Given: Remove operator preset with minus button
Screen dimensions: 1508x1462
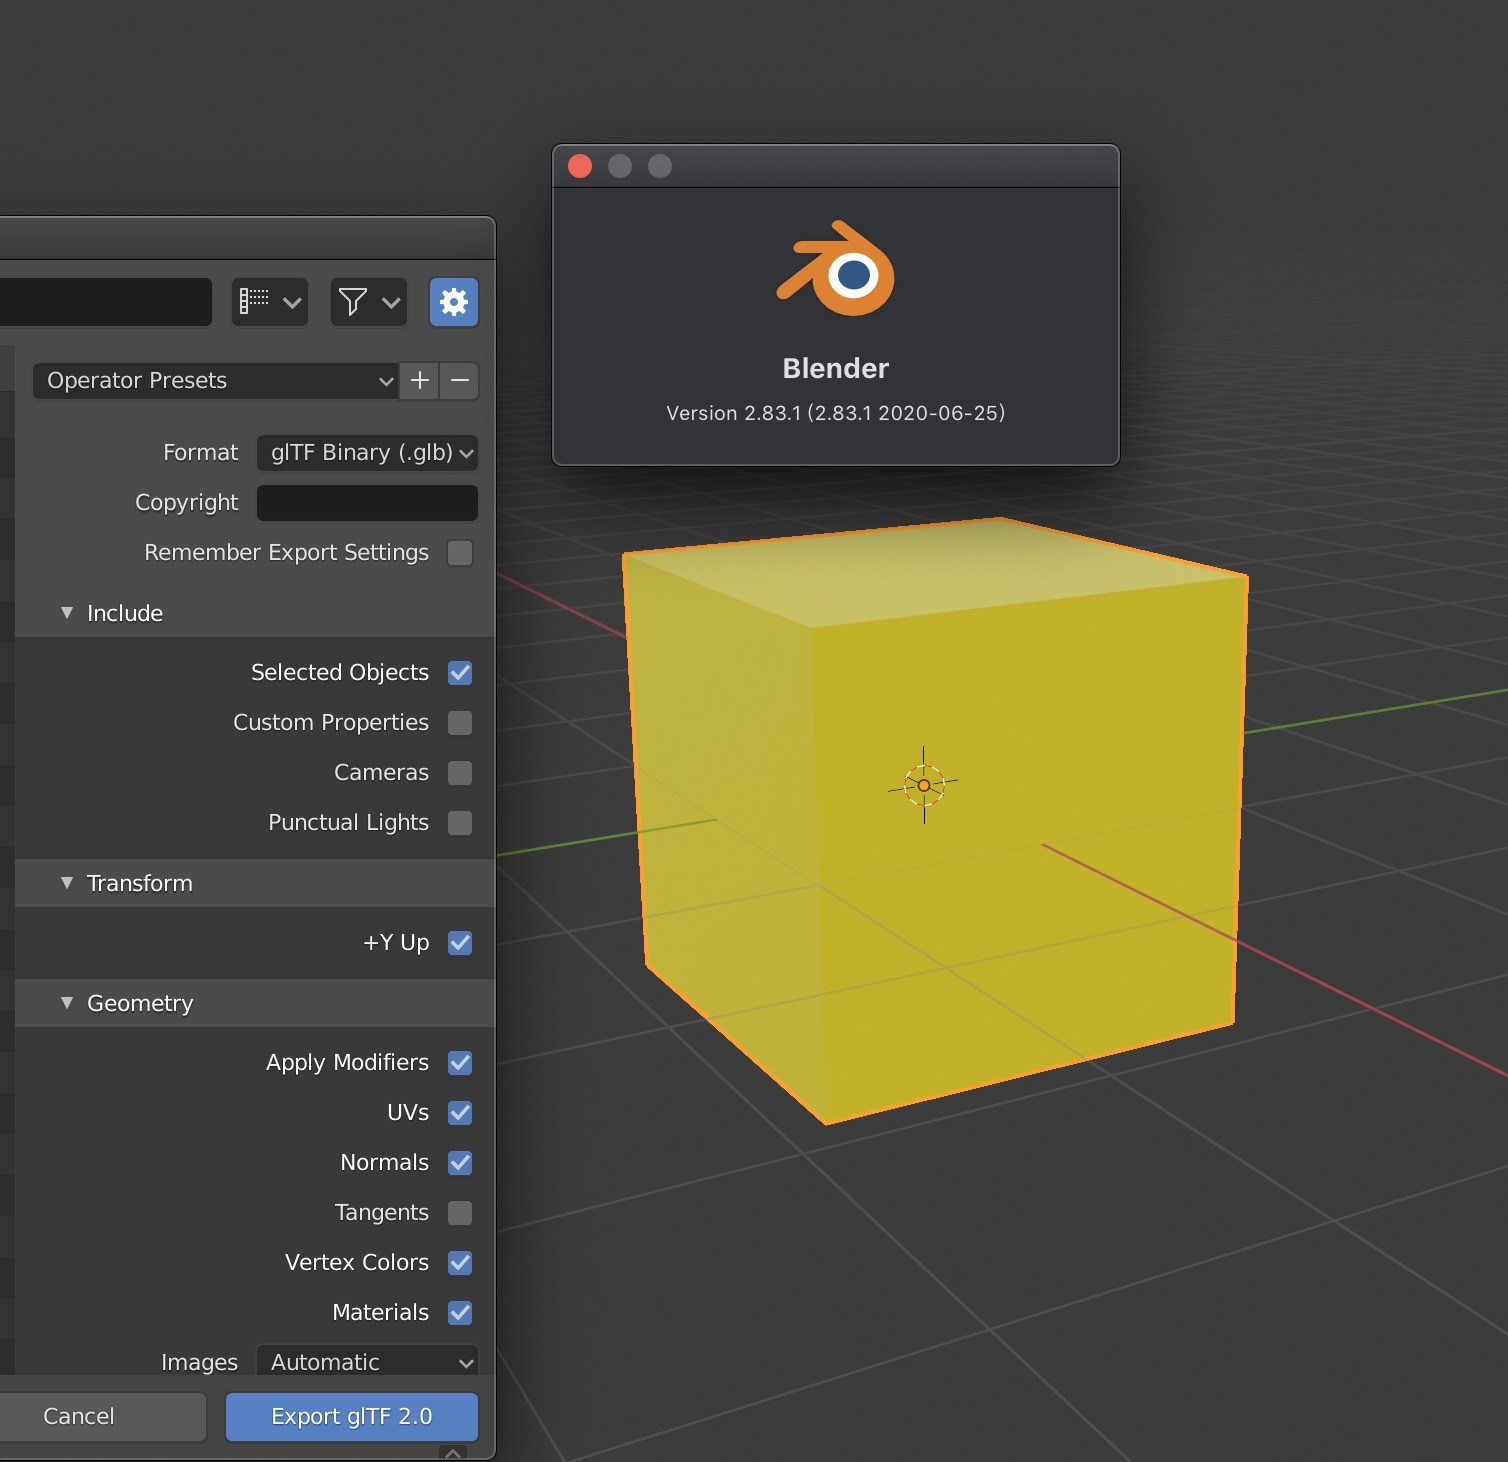Looking at the screenshot, I should (x=460, y=381).
